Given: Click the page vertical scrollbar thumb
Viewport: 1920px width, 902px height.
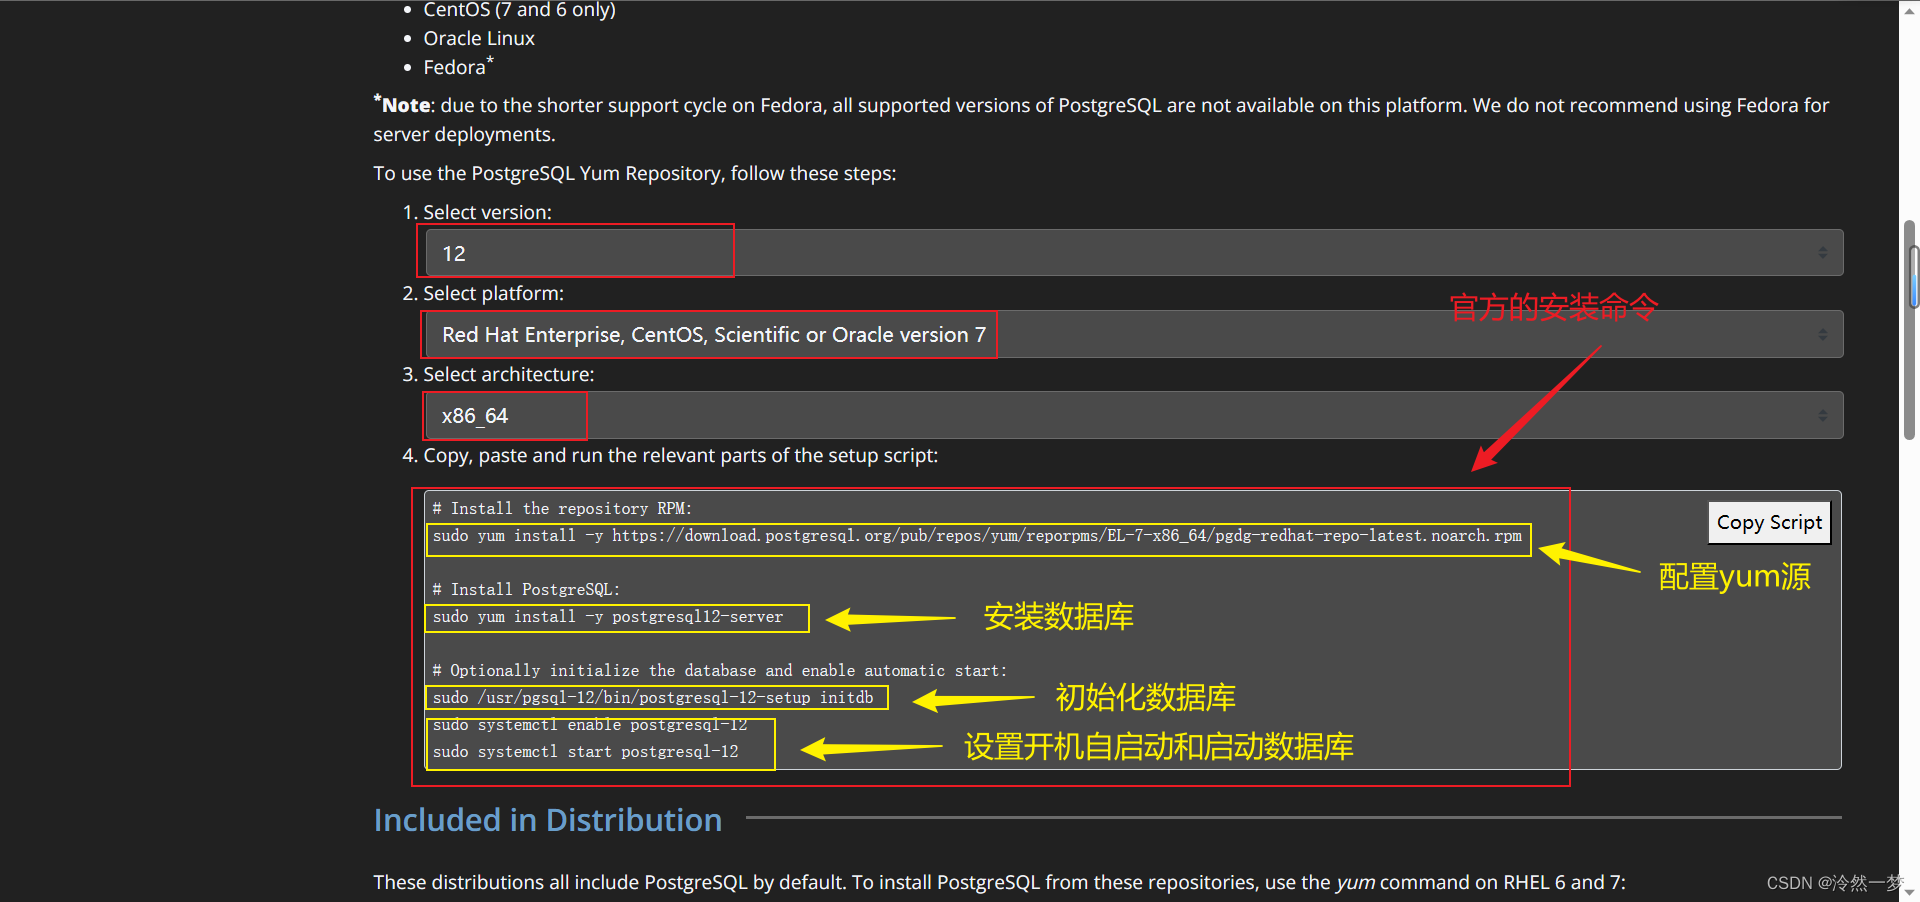Looking at the screenshot, I should 1910,330.
